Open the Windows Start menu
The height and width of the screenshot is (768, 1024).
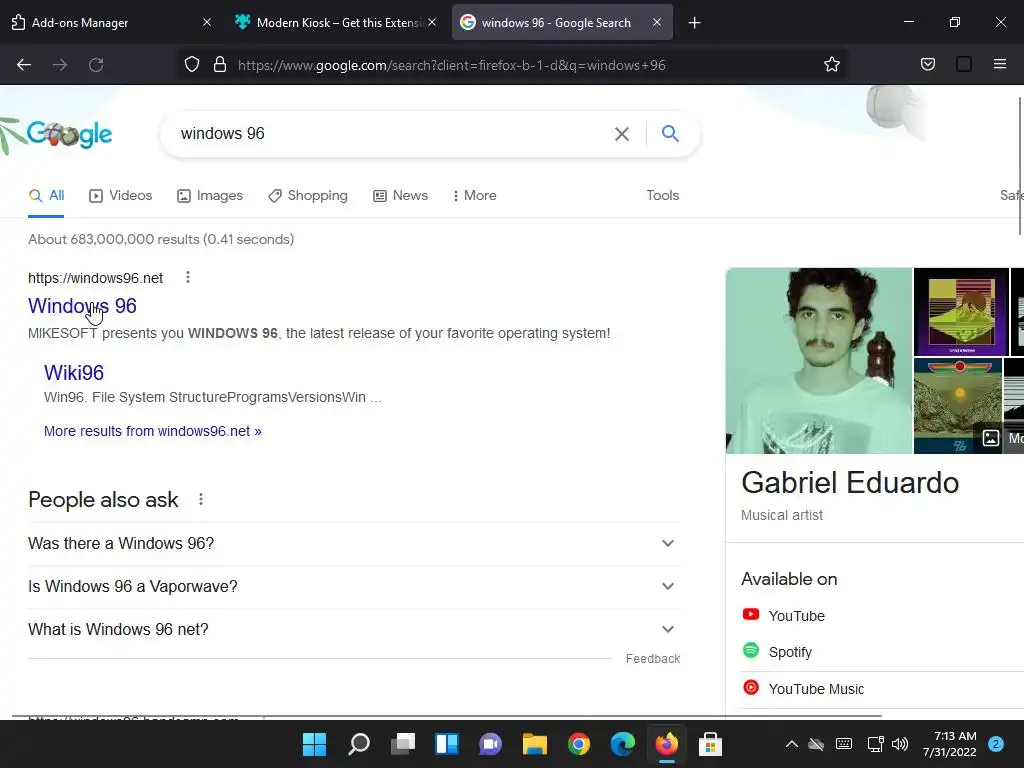pos(314,744)
